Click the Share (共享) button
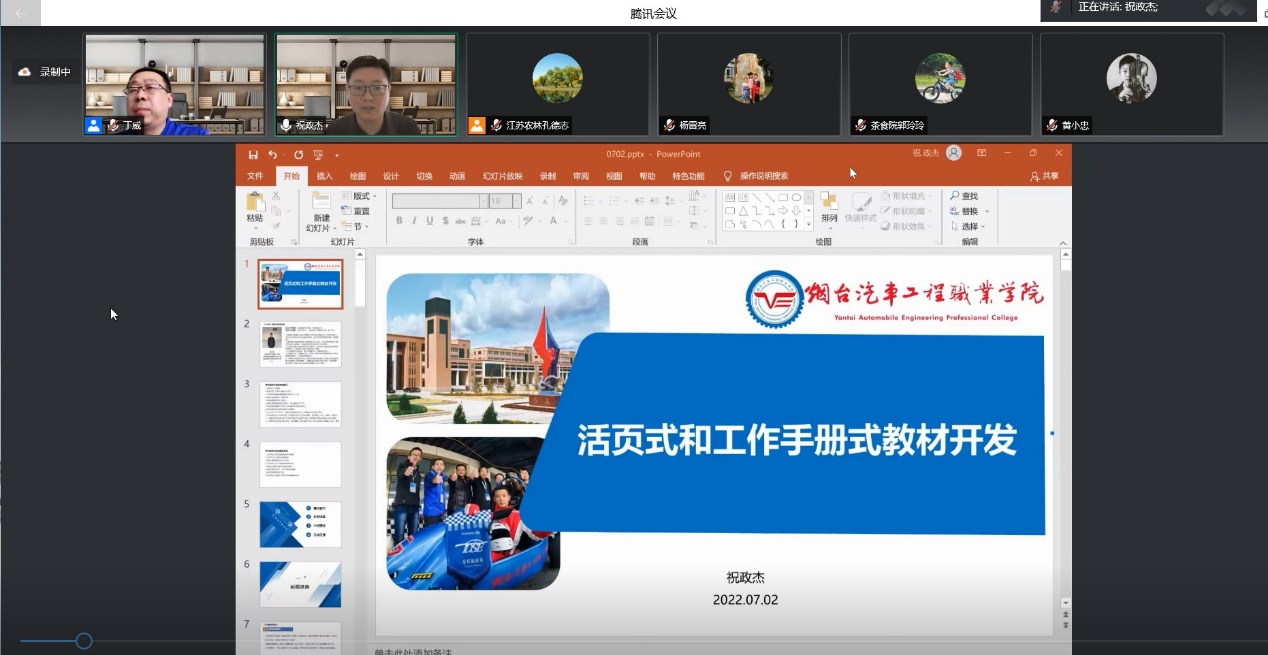The height and width of the screenshot is (655, 1268). pyautogui.click(x=1045, y=176)
